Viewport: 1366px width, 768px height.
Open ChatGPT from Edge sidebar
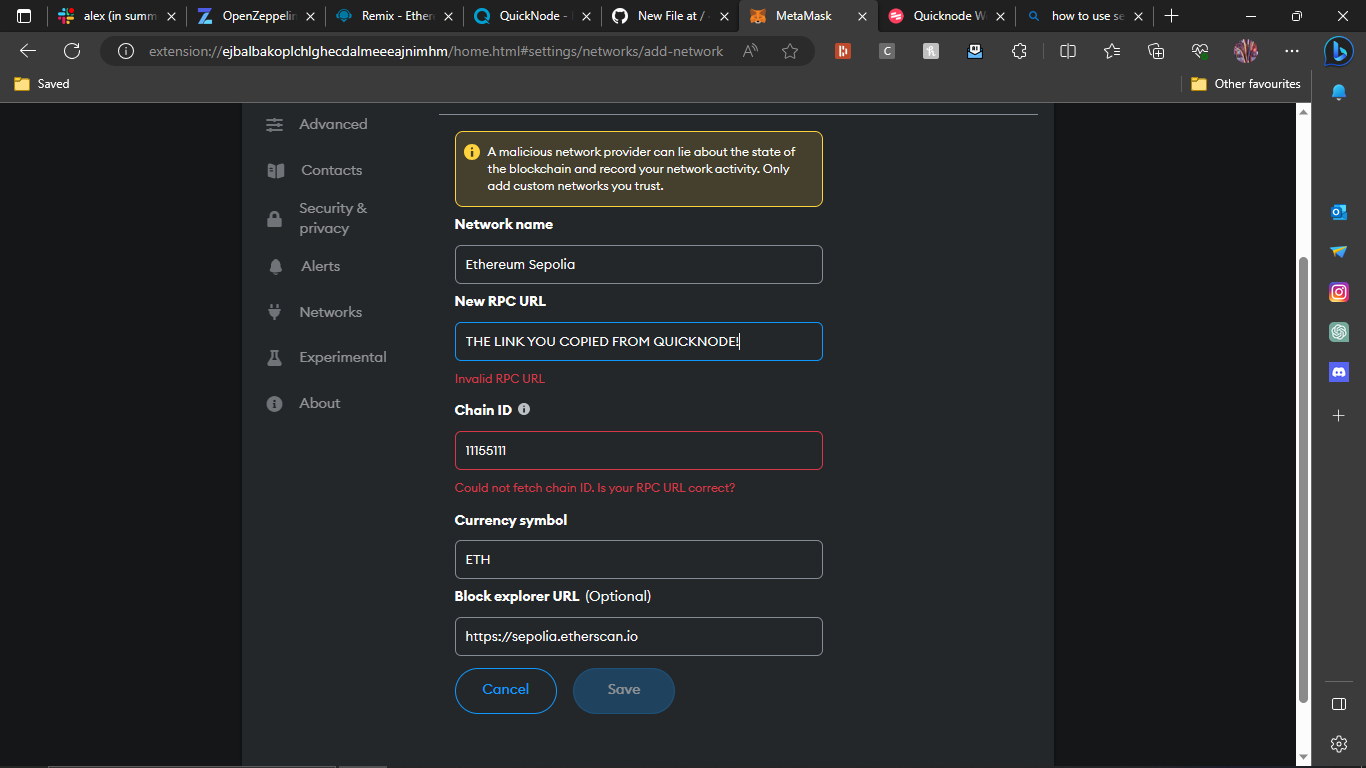tap(1339, 332)
